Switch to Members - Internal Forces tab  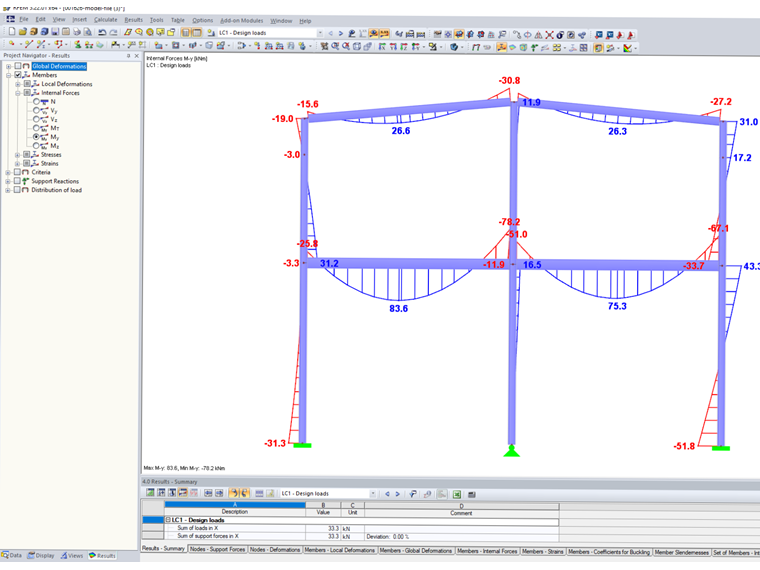(x=487, y=551)
